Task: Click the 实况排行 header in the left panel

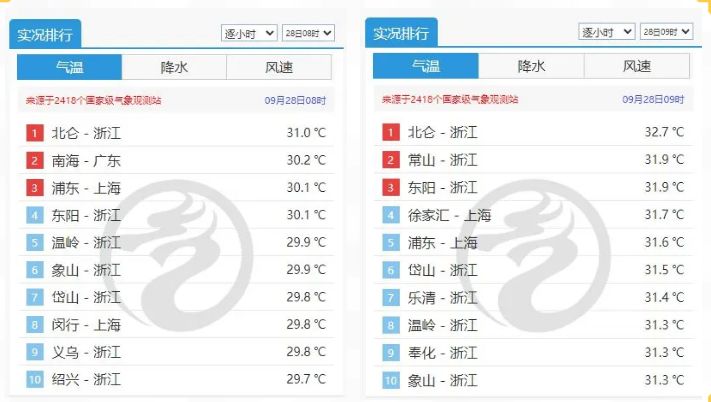Action: [44, 34]
